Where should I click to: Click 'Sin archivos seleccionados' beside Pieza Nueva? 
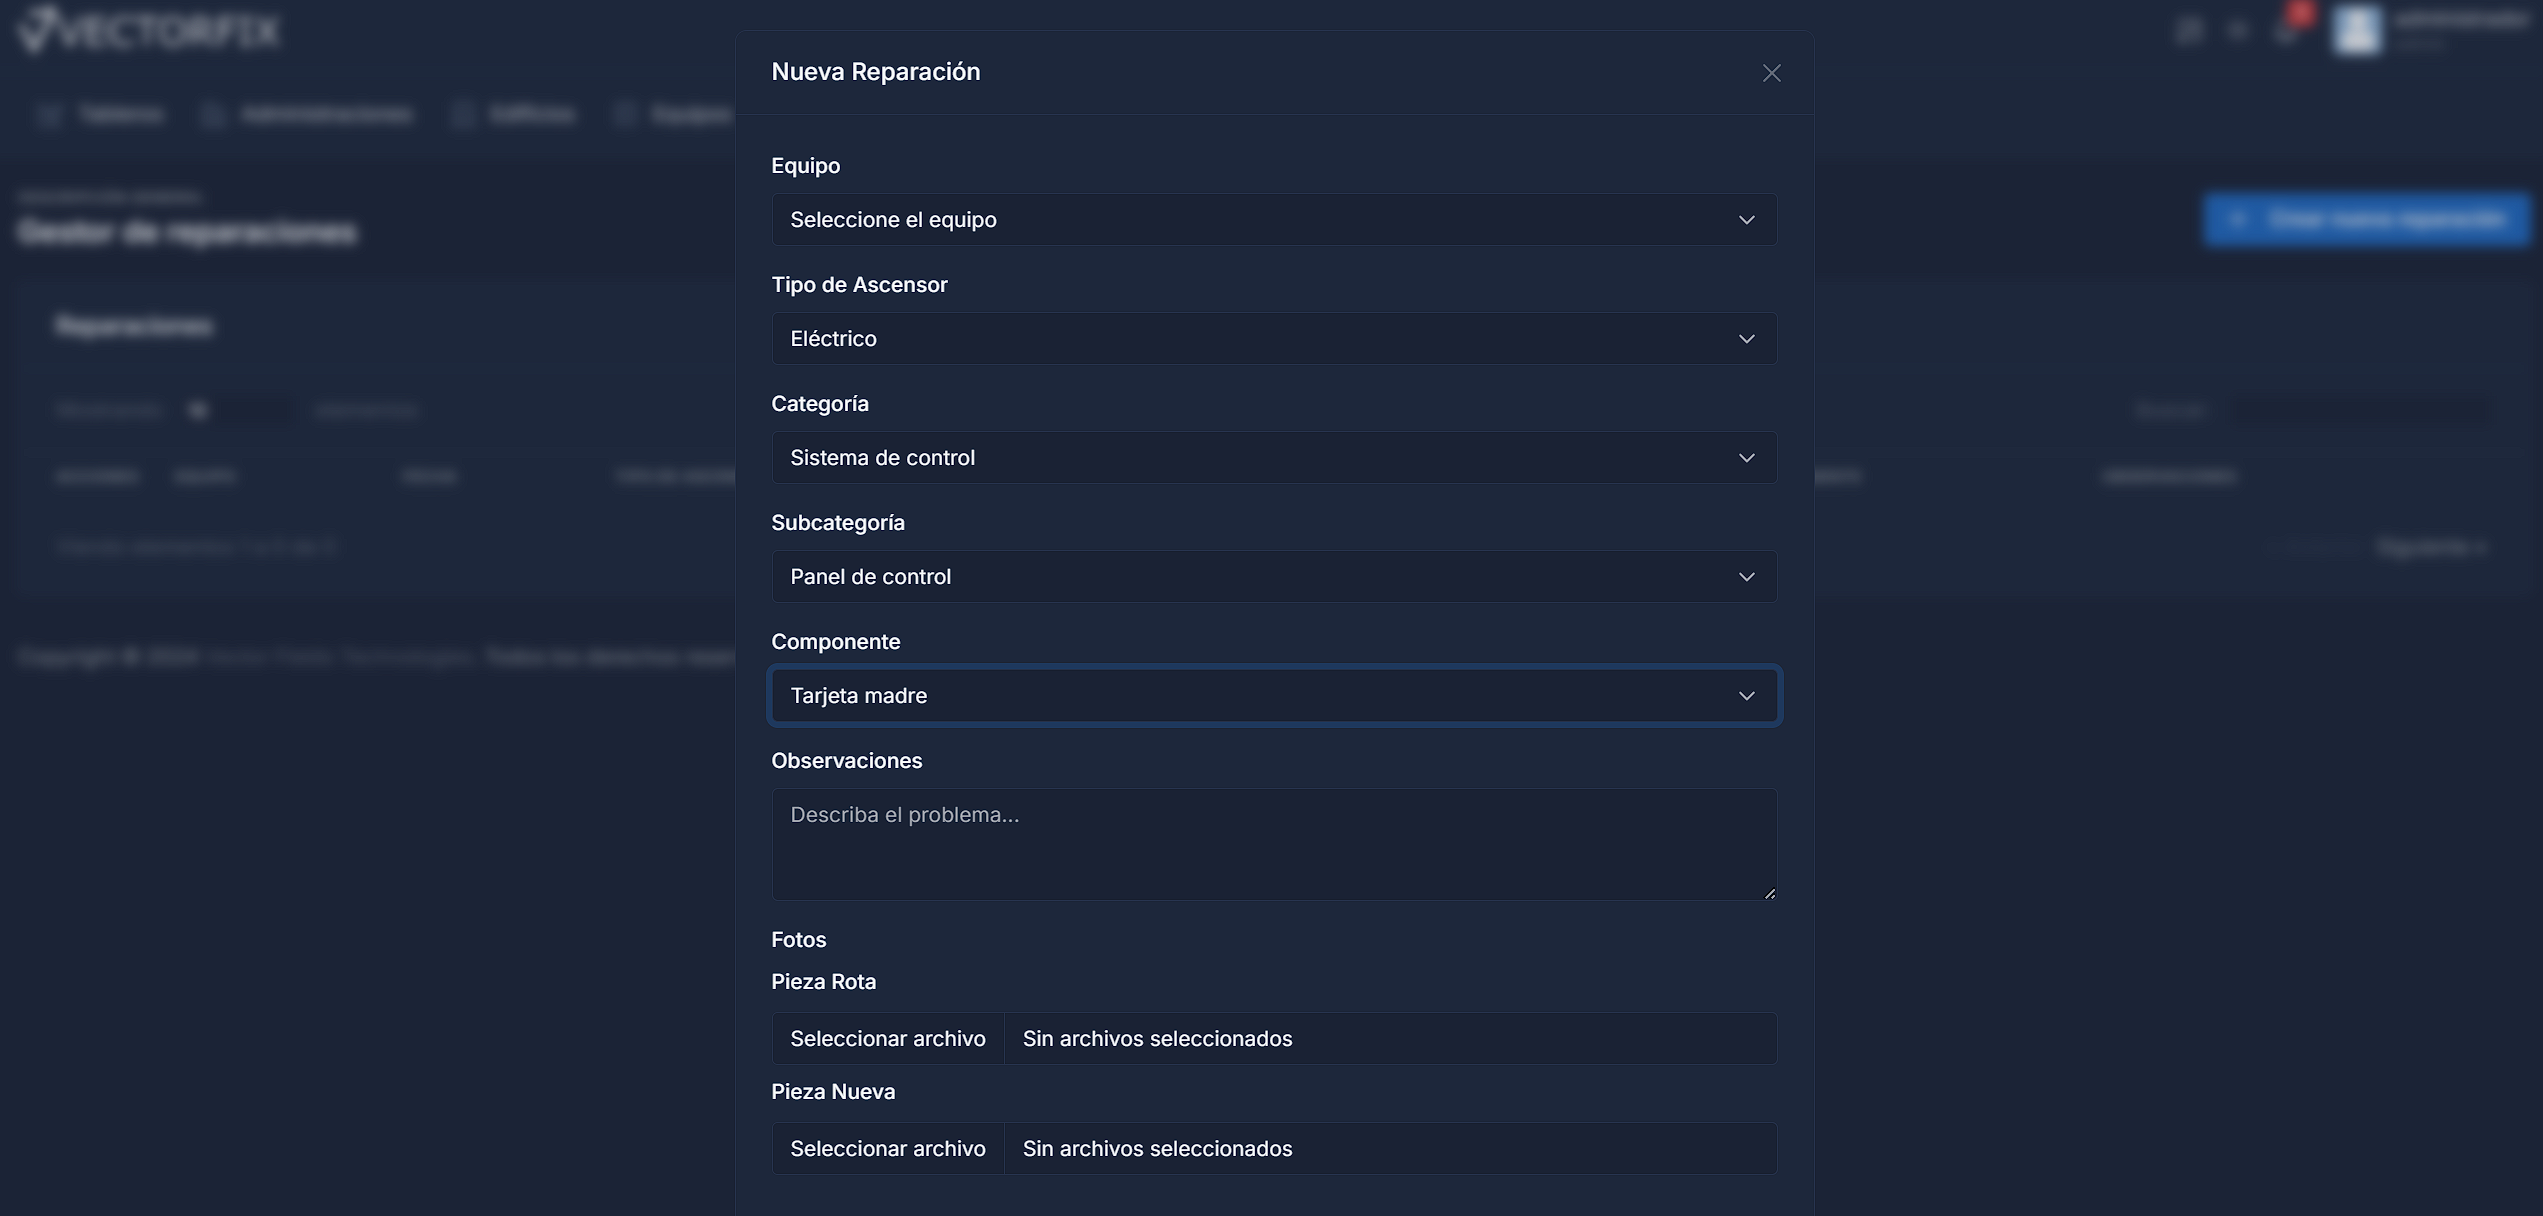point(1157,1149)
